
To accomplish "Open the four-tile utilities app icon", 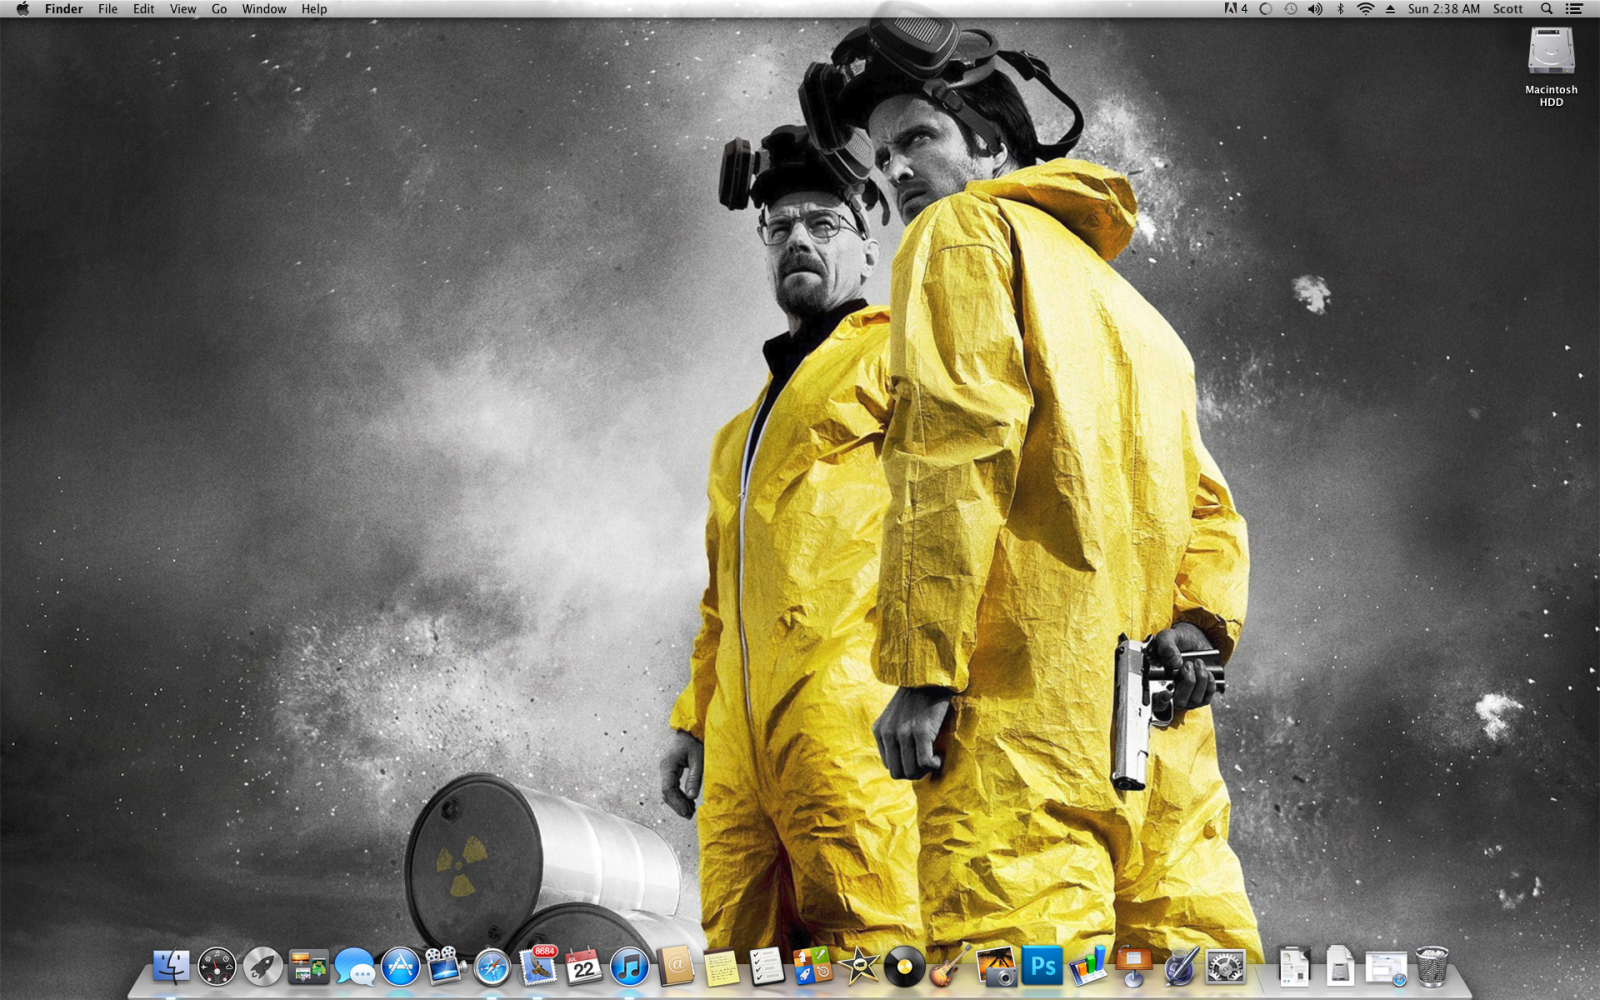I will pos(813,967).
